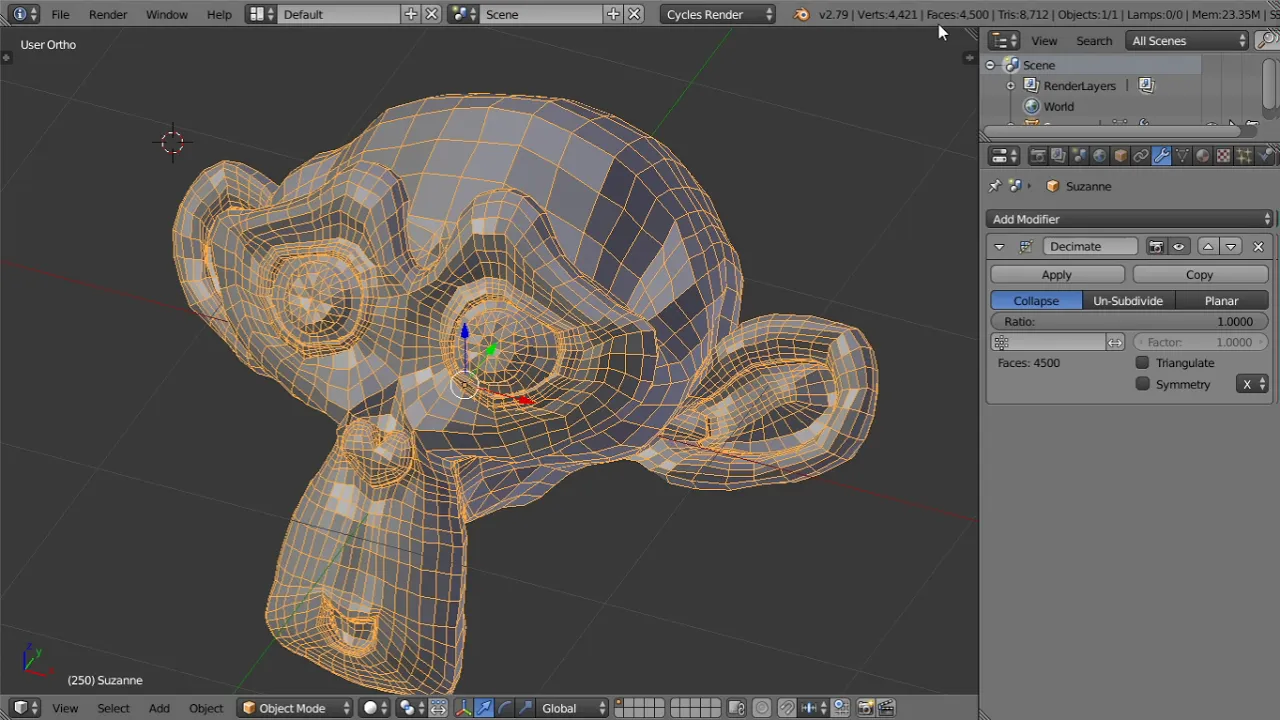Click the OpenGL render image camera icon

pyautogui.click(x=865, y=708)
